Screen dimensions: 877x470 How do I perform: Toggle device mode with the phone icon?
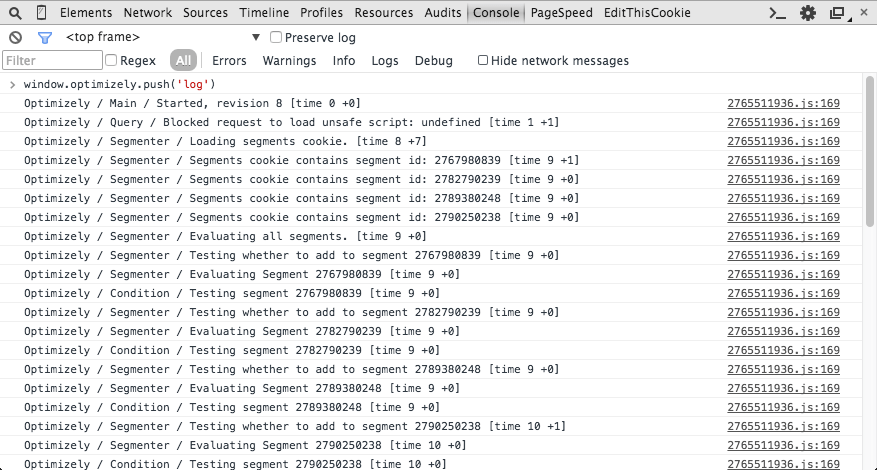pyautogui.click(x=41, y=13)
